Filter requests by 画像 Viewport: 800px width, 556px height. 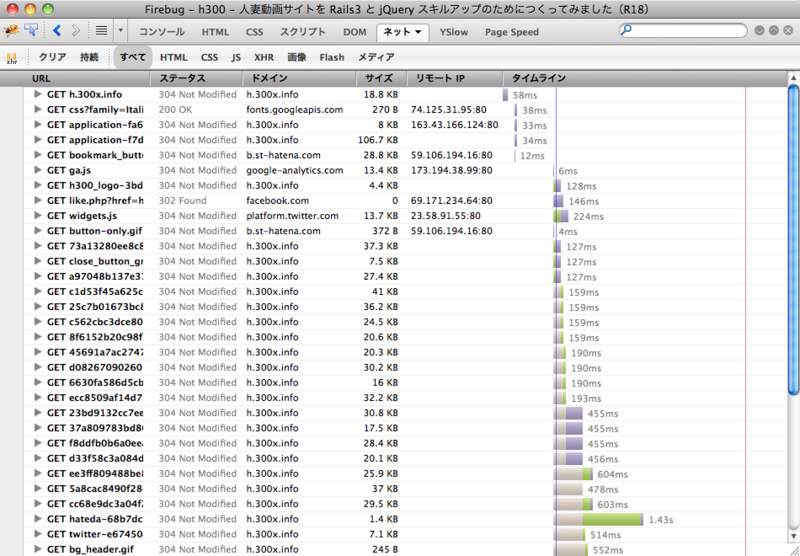(296, 57)
